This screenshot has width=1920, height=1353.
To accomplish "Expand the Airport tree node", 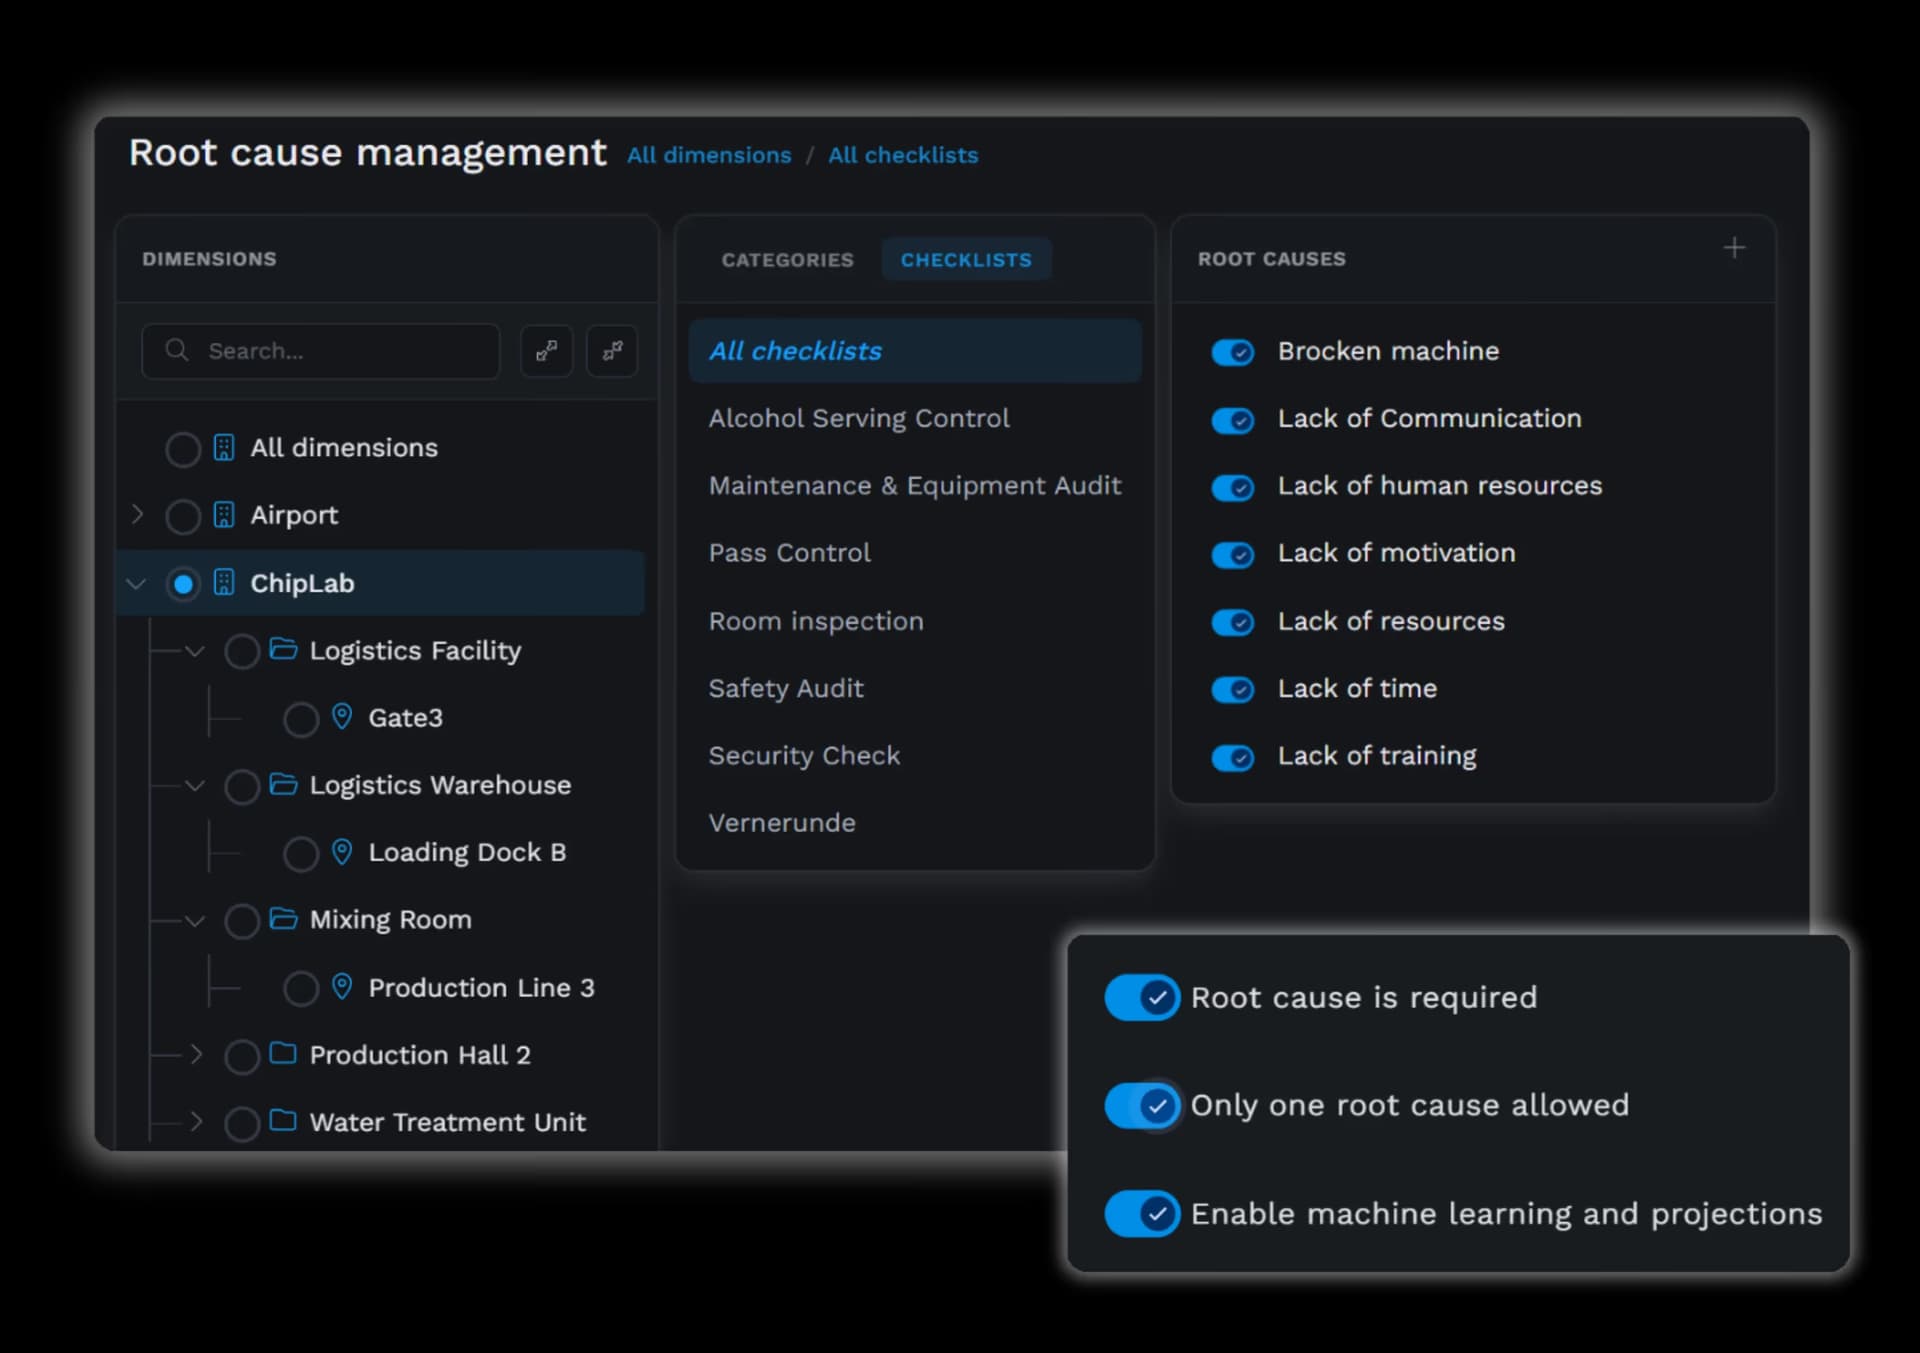I will [x=138, y=515].
